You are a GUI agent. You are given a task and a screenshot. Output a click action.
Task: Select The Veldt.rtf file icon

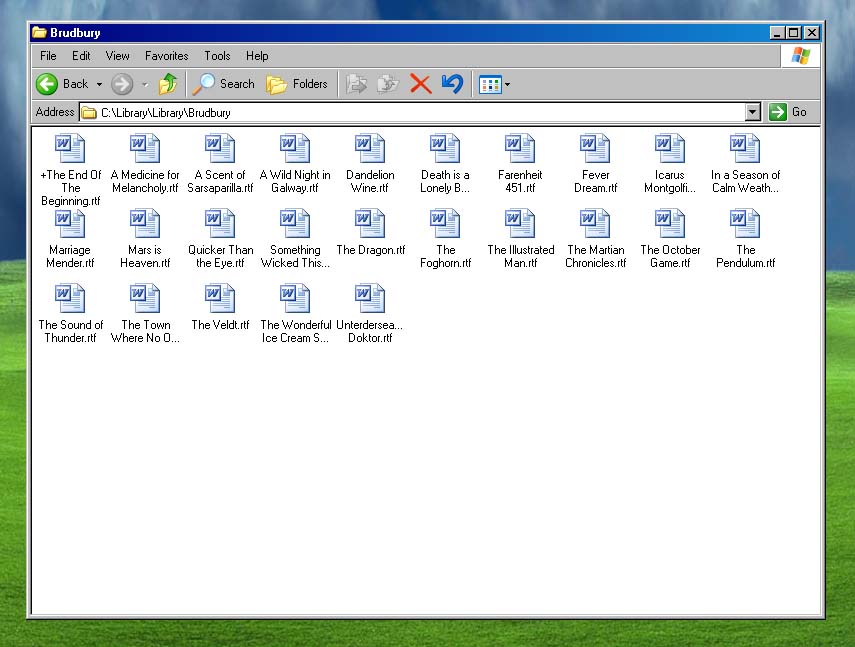point(220,298)
